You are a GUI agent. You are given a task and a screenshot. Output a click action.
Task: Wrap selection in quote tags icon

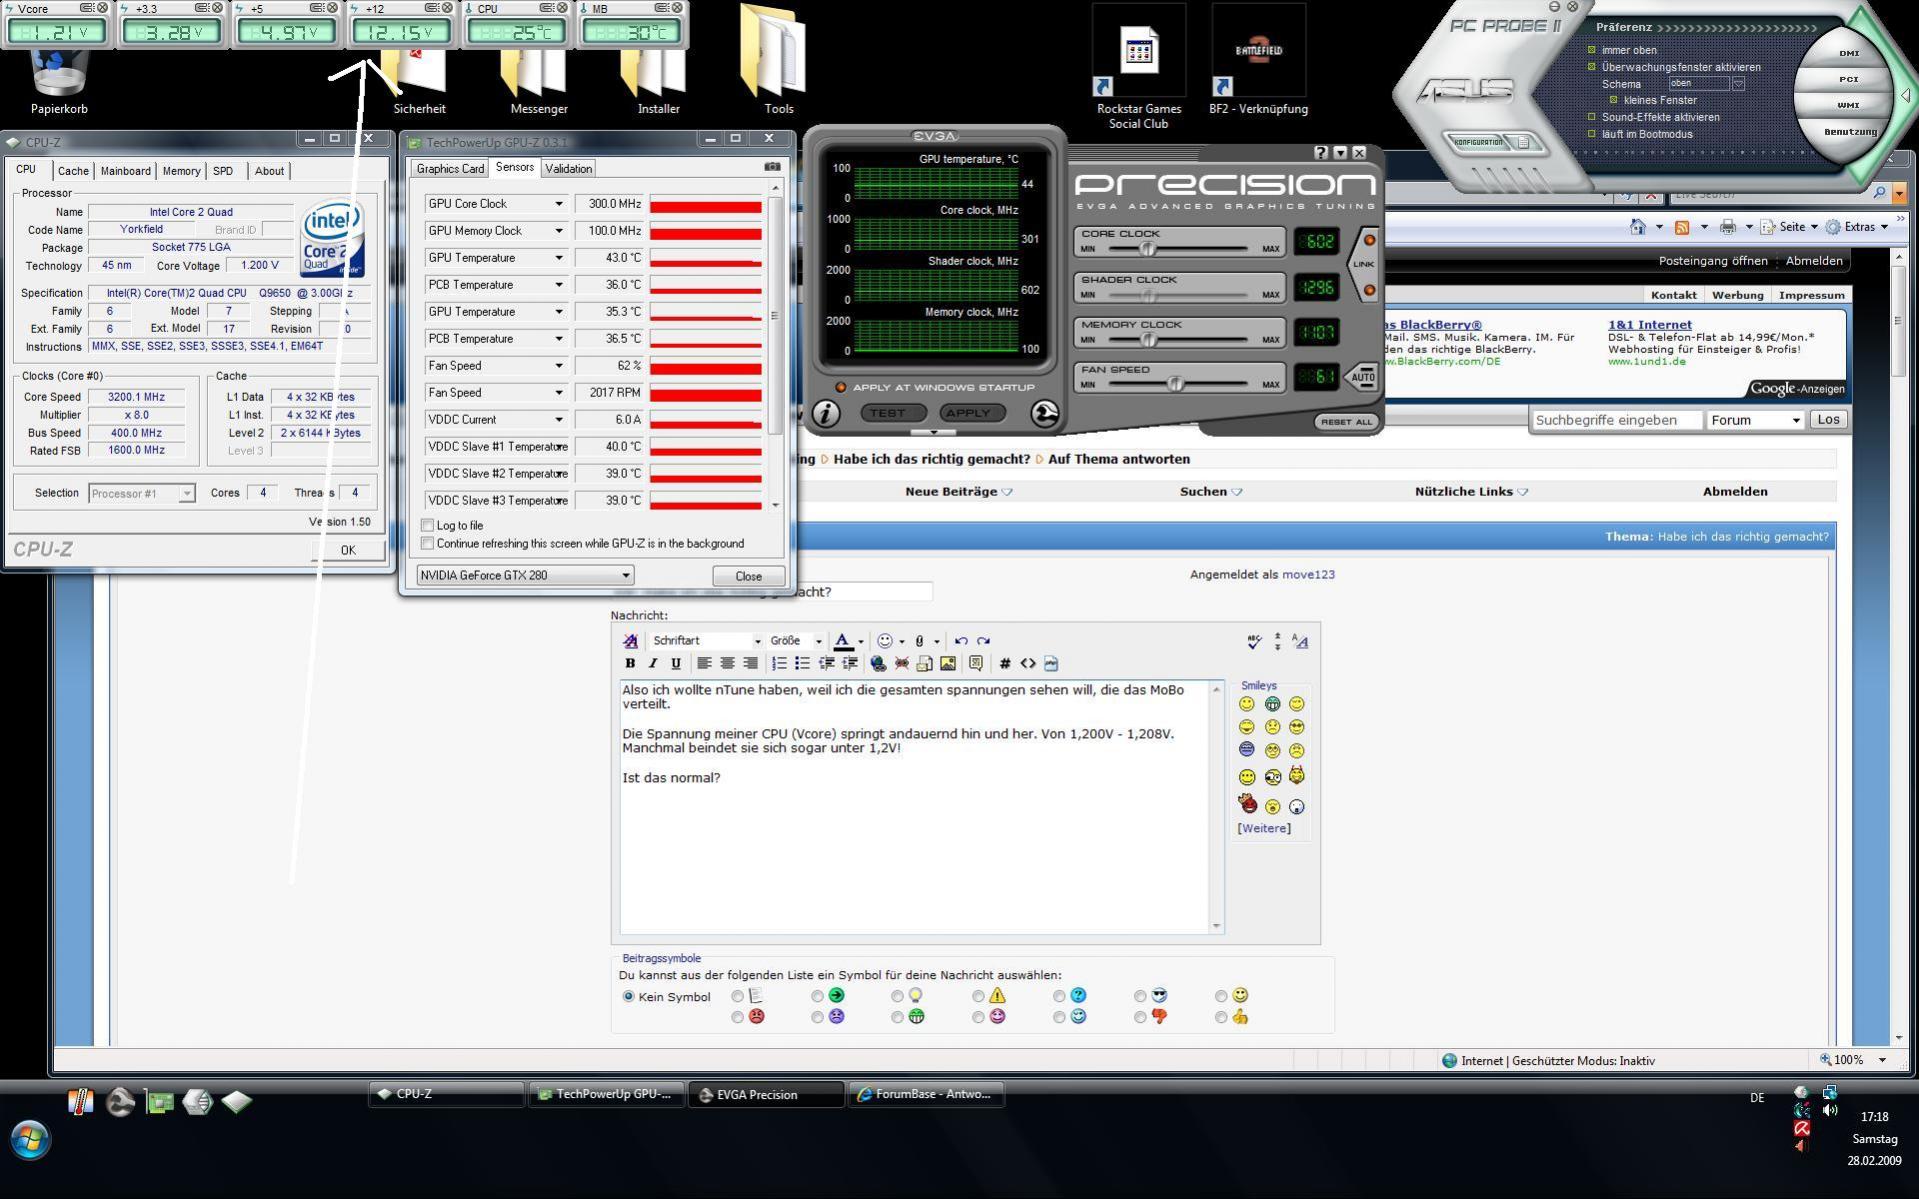(976, 663)
